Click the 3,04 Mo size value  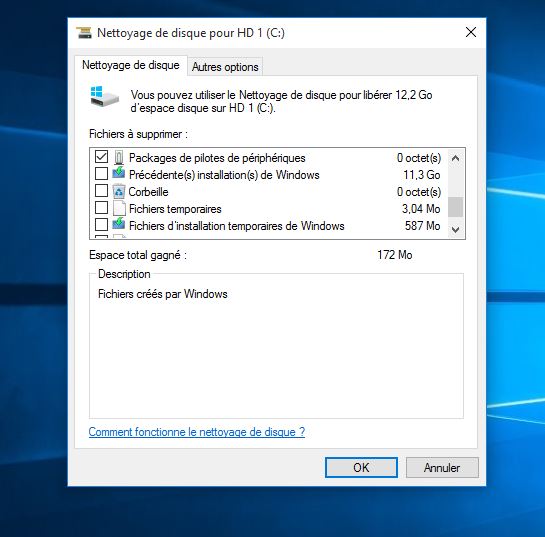[421, 209]
